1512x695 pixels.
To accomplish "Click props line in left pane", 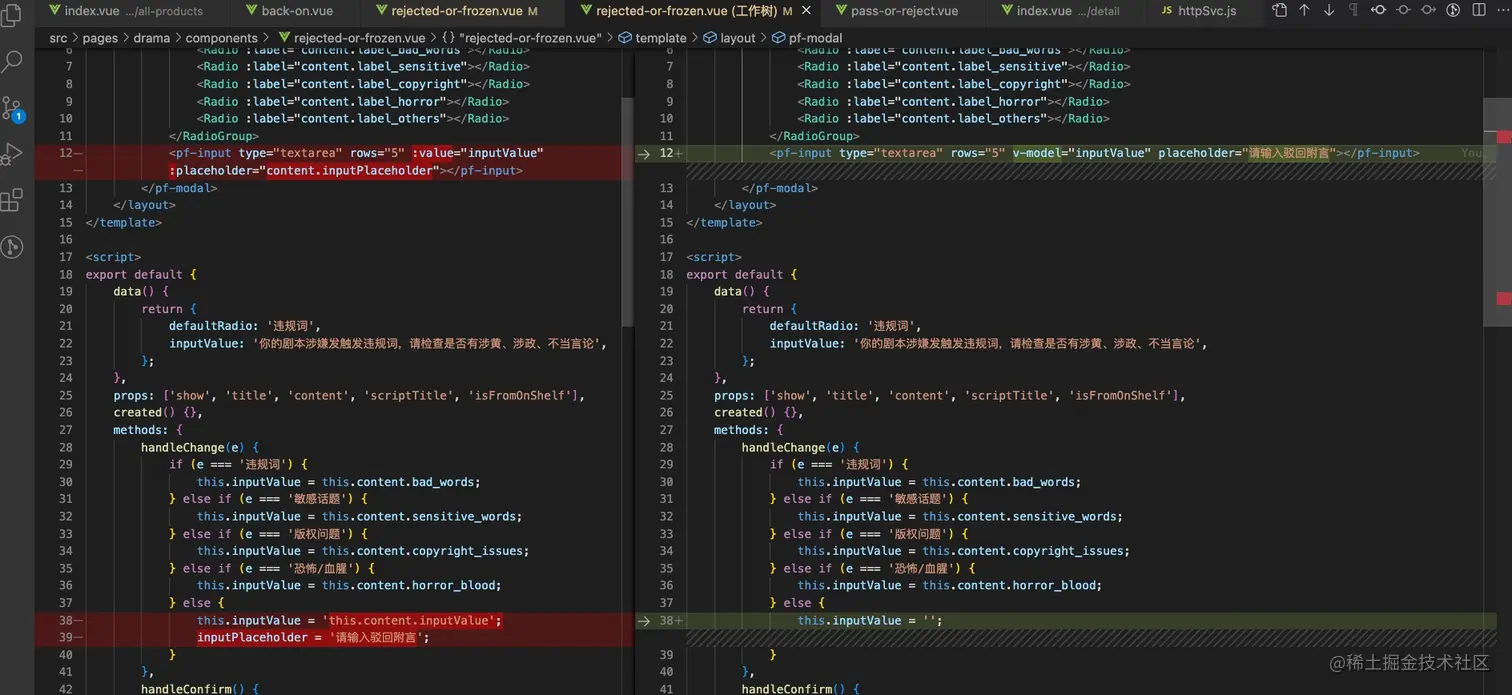I will (349, 396).
